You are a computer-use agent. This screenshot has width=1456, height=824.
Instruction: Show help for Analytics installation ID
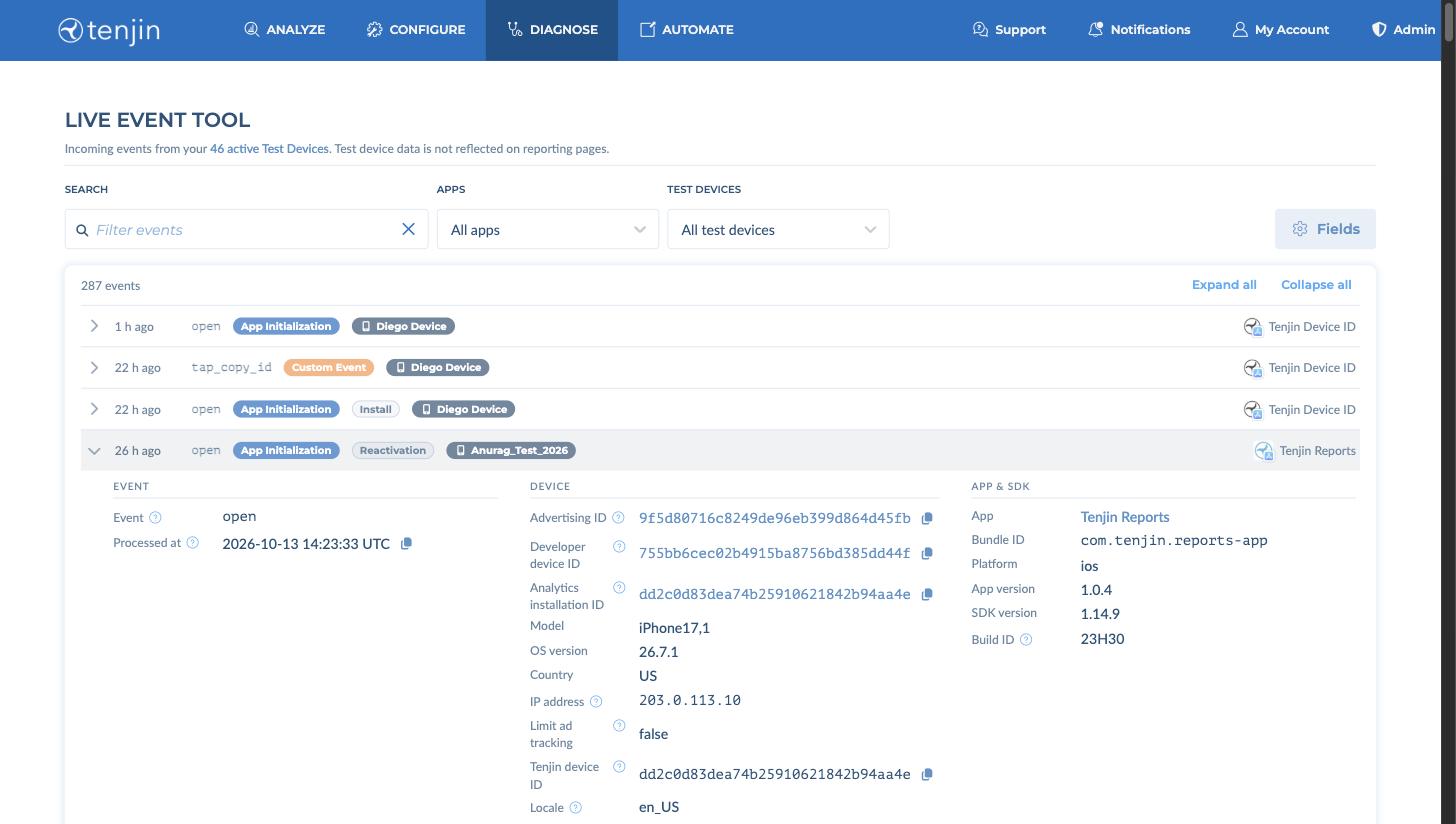[619, 588]
